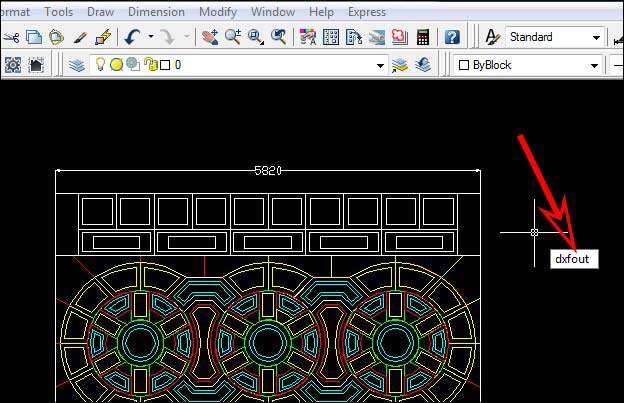Open the Dimension menu
The height and width of the screenshot is (403, 624).
156,12
